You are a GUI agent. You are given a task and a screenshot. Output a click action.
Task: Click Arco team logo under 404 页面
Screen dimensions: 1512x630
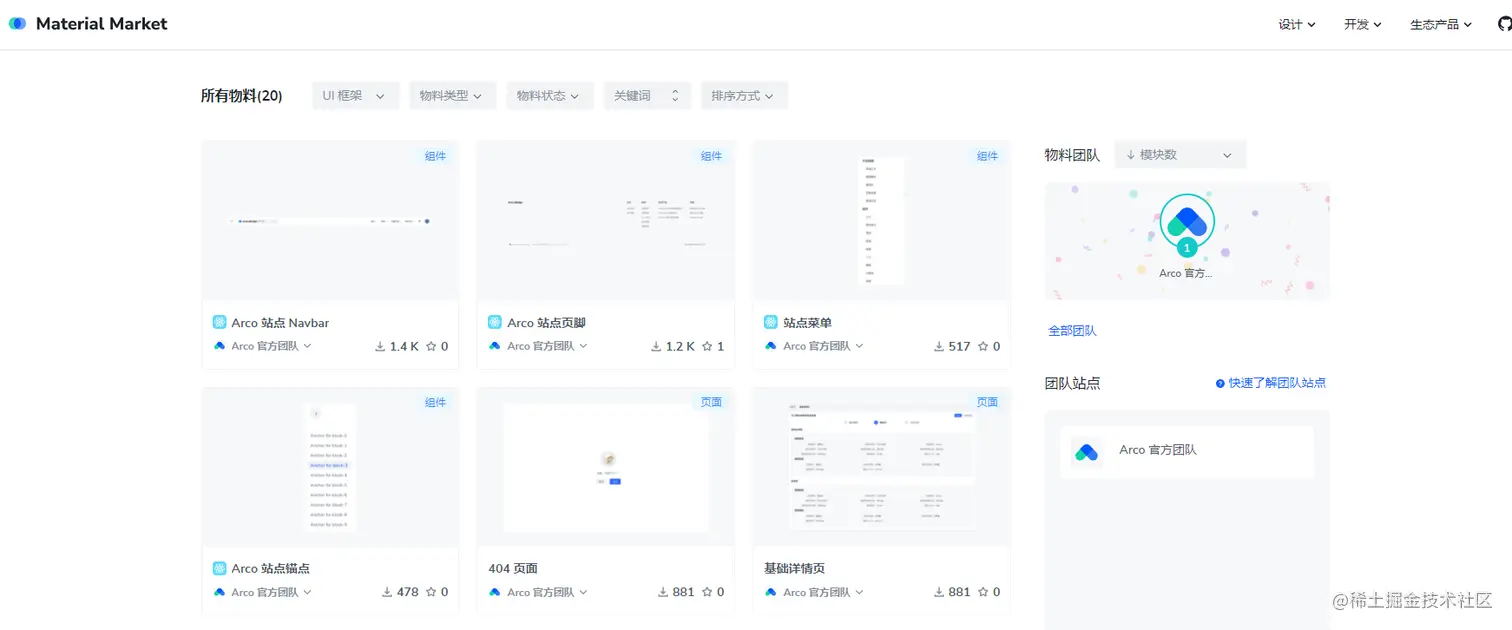[x=495, y=592]
